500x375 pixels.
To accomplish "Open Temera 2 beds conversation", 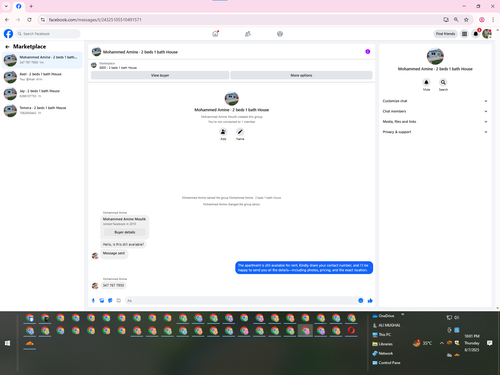I will tap(42, 110).
